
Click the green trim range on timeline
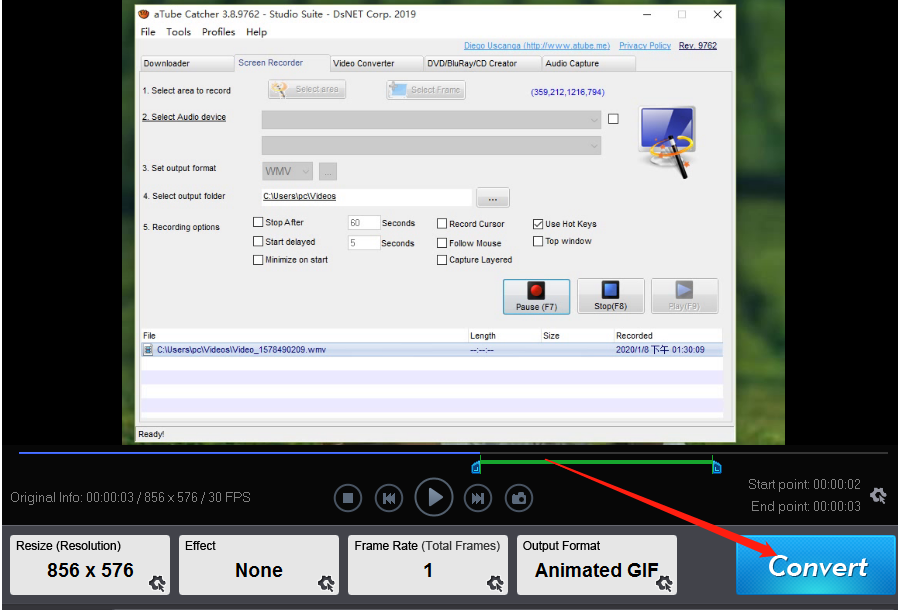(x=597, y=461)
